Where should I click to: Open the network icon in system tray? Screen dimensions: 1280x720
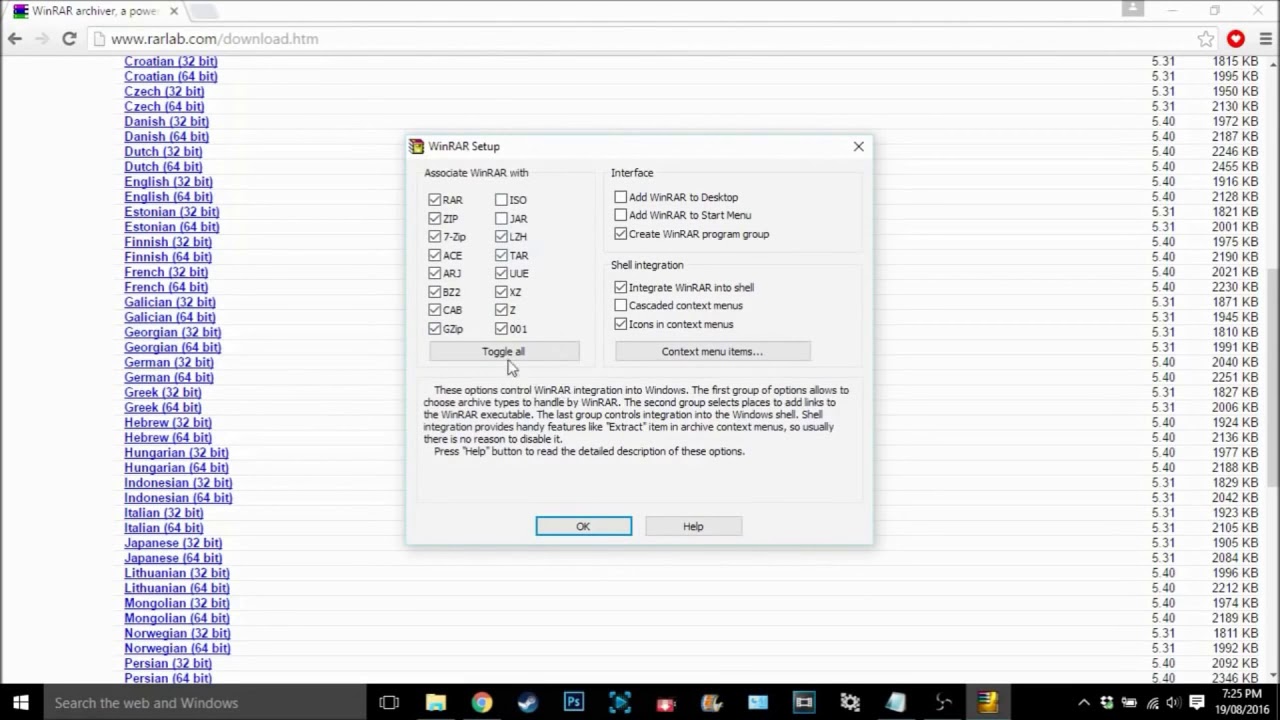(1152, 703)
